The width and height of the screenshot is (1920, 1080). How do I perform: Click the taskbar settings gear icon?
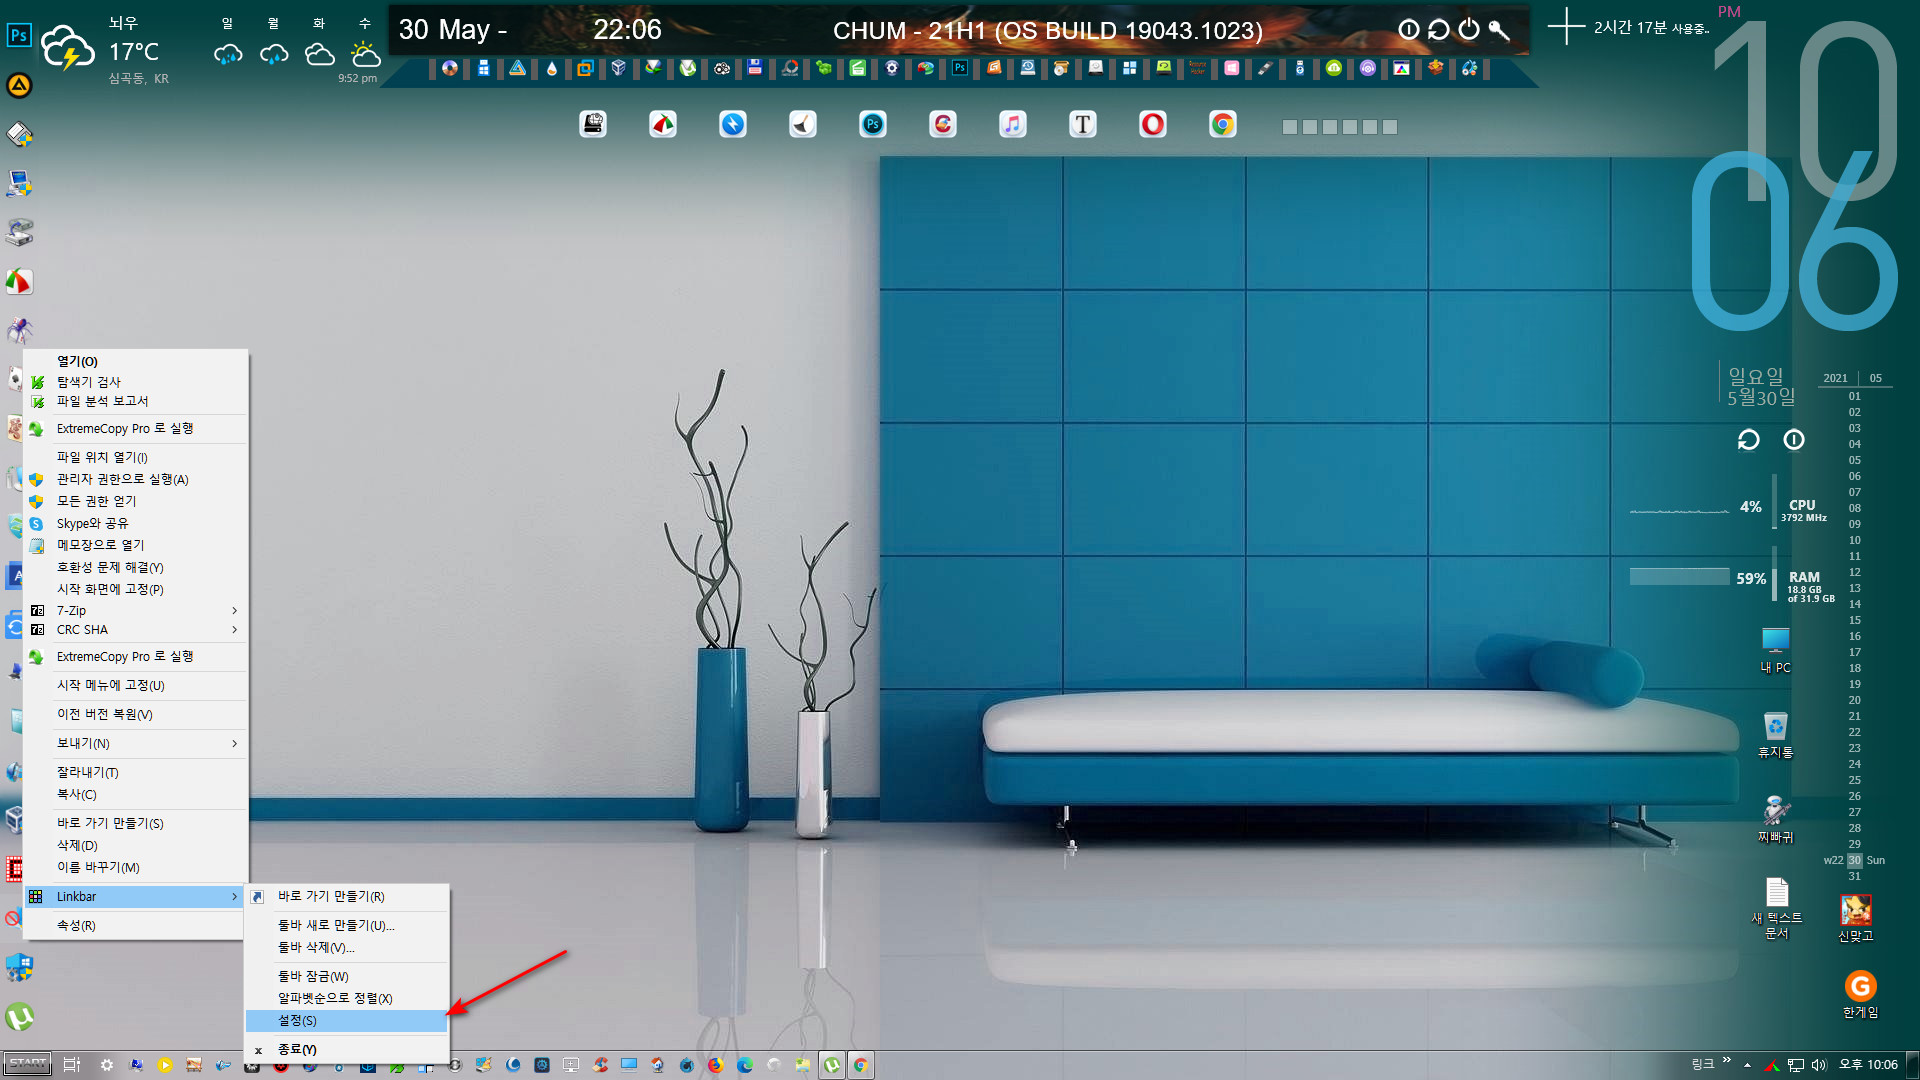107,1065
